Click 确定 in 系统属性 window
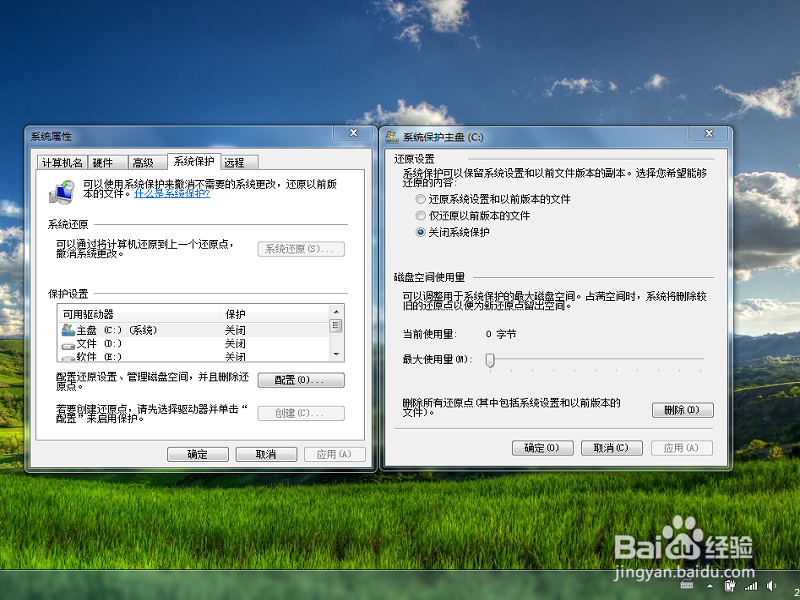 [x=198, y=454]
